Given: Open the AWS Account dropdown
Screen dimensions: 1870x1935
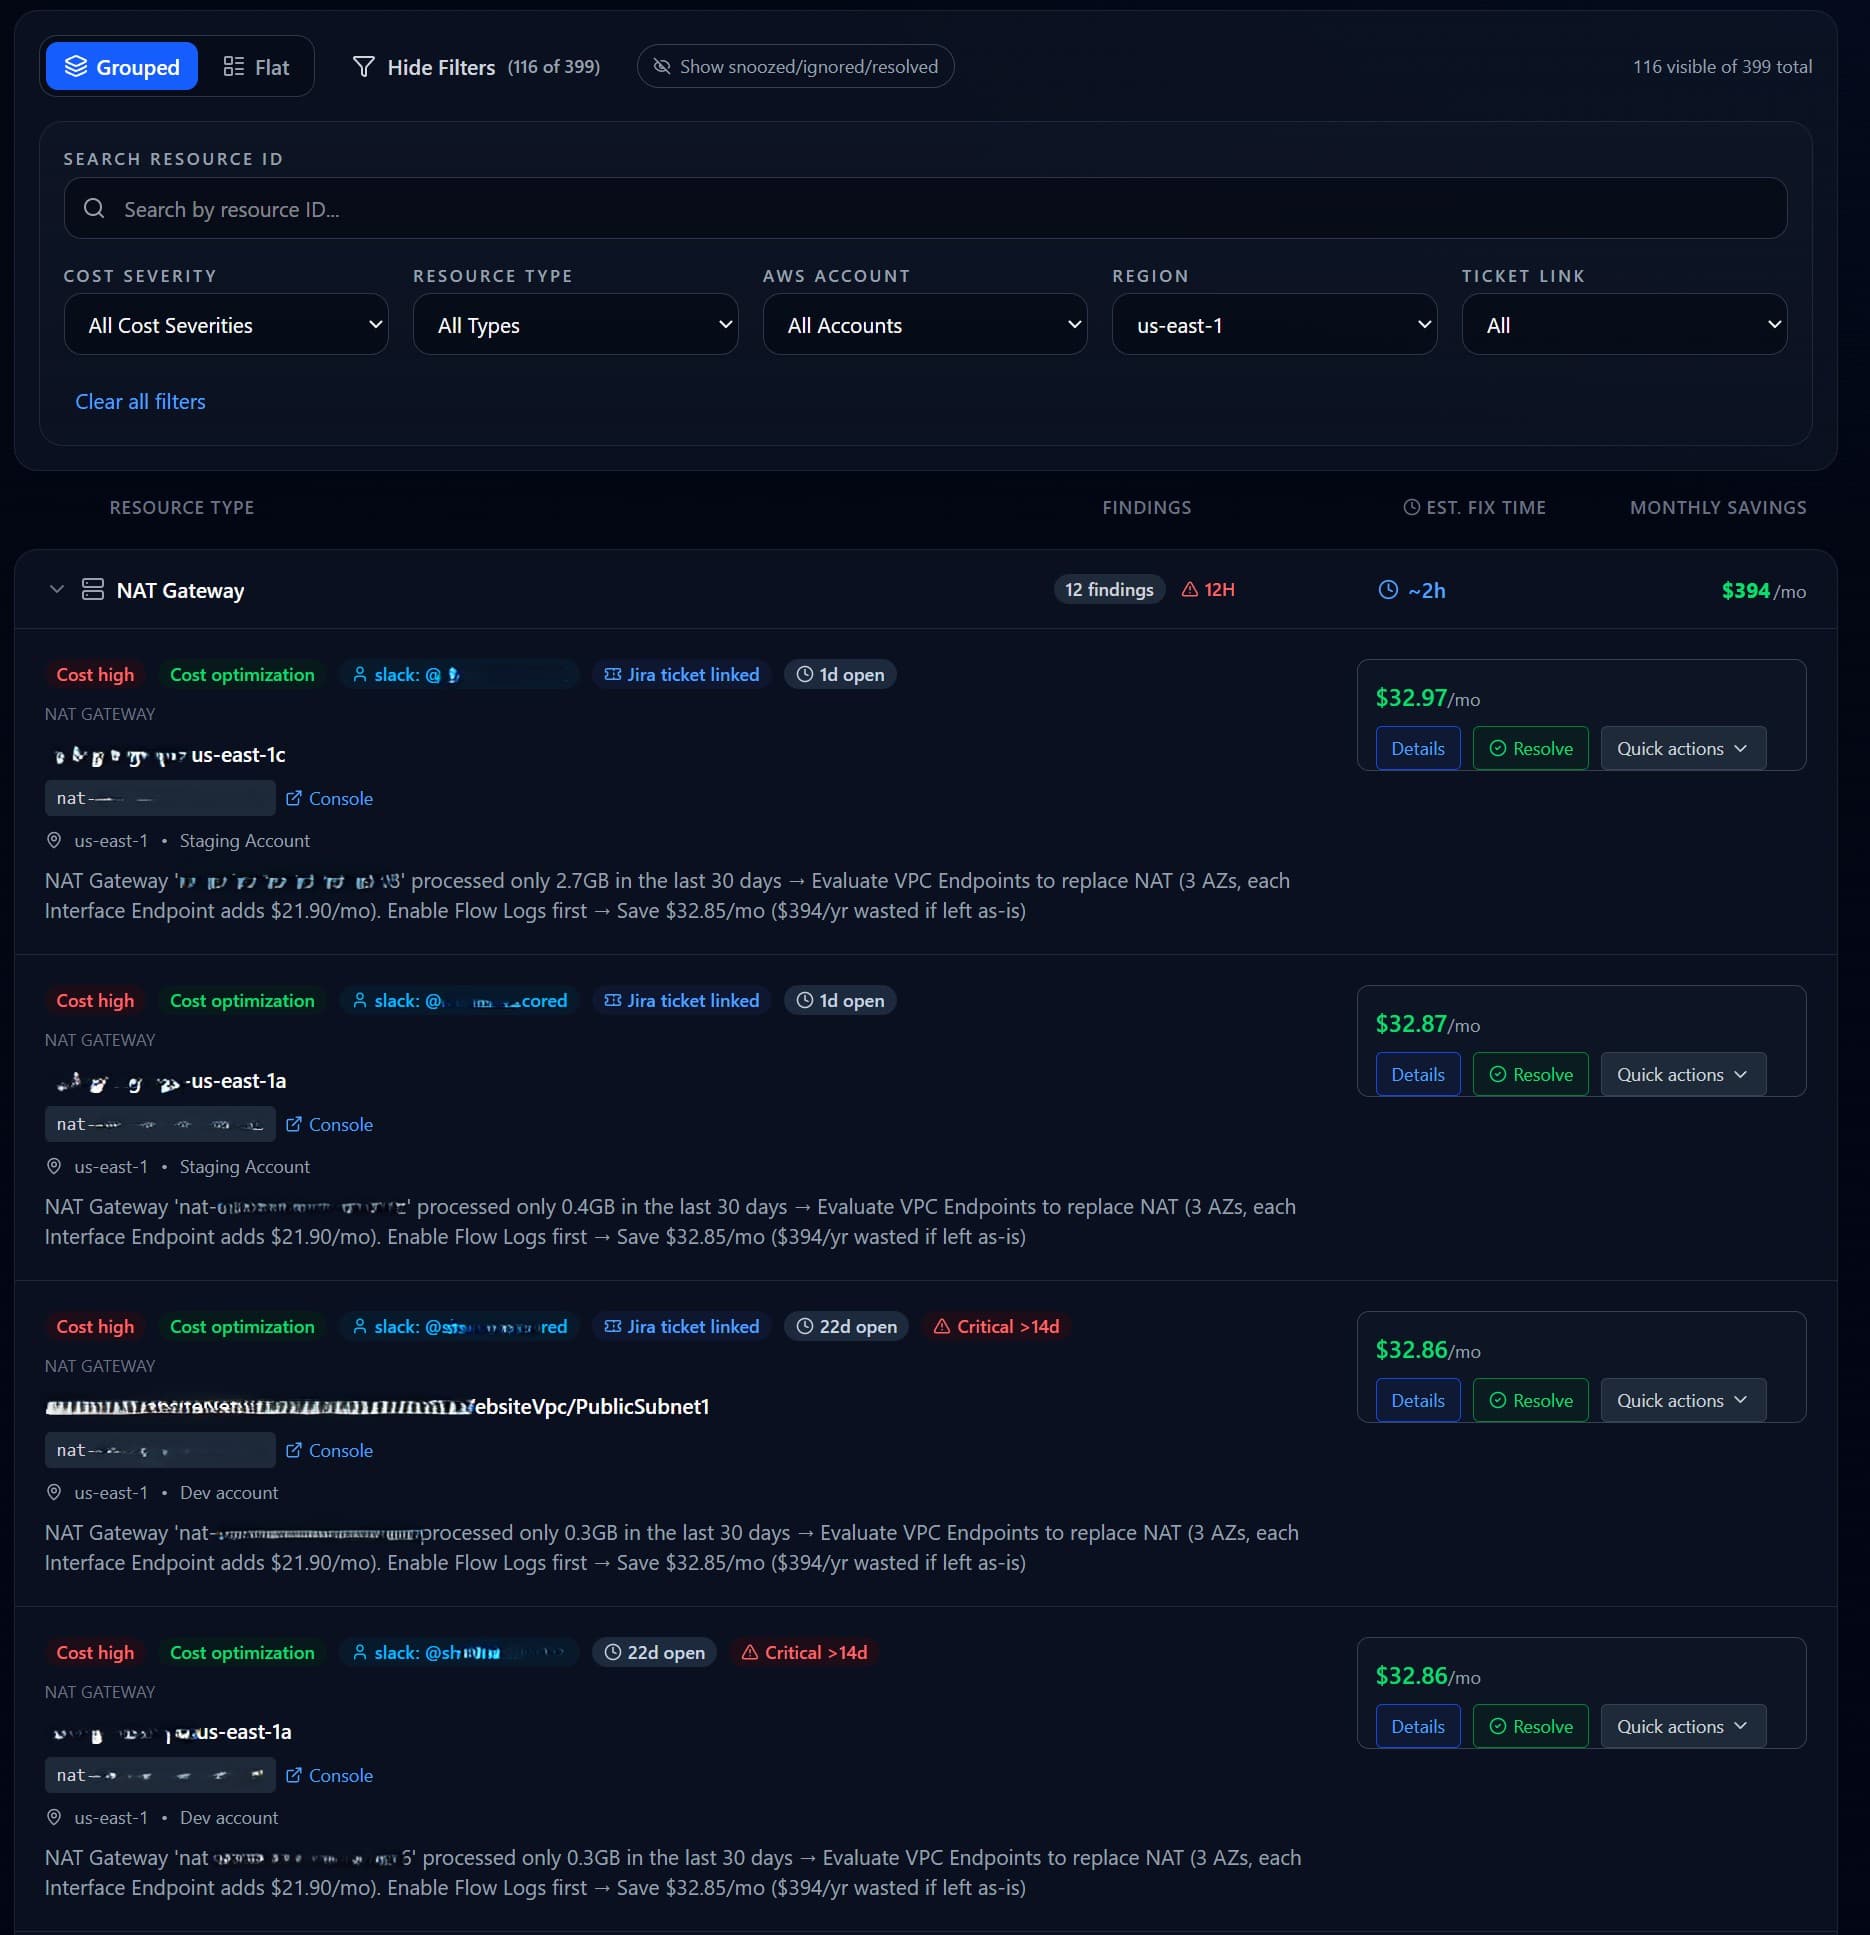Looking at the screenshot, I should click(924, 324).
